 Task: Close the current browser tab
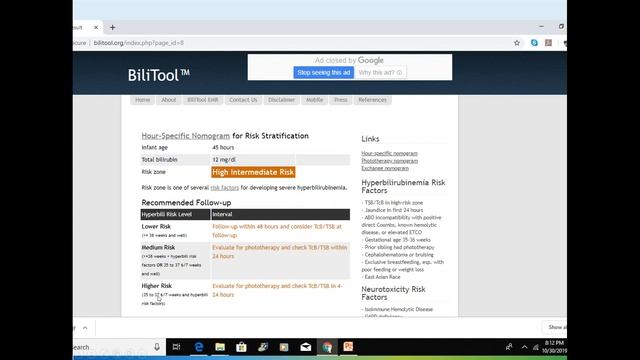[96, 28]
